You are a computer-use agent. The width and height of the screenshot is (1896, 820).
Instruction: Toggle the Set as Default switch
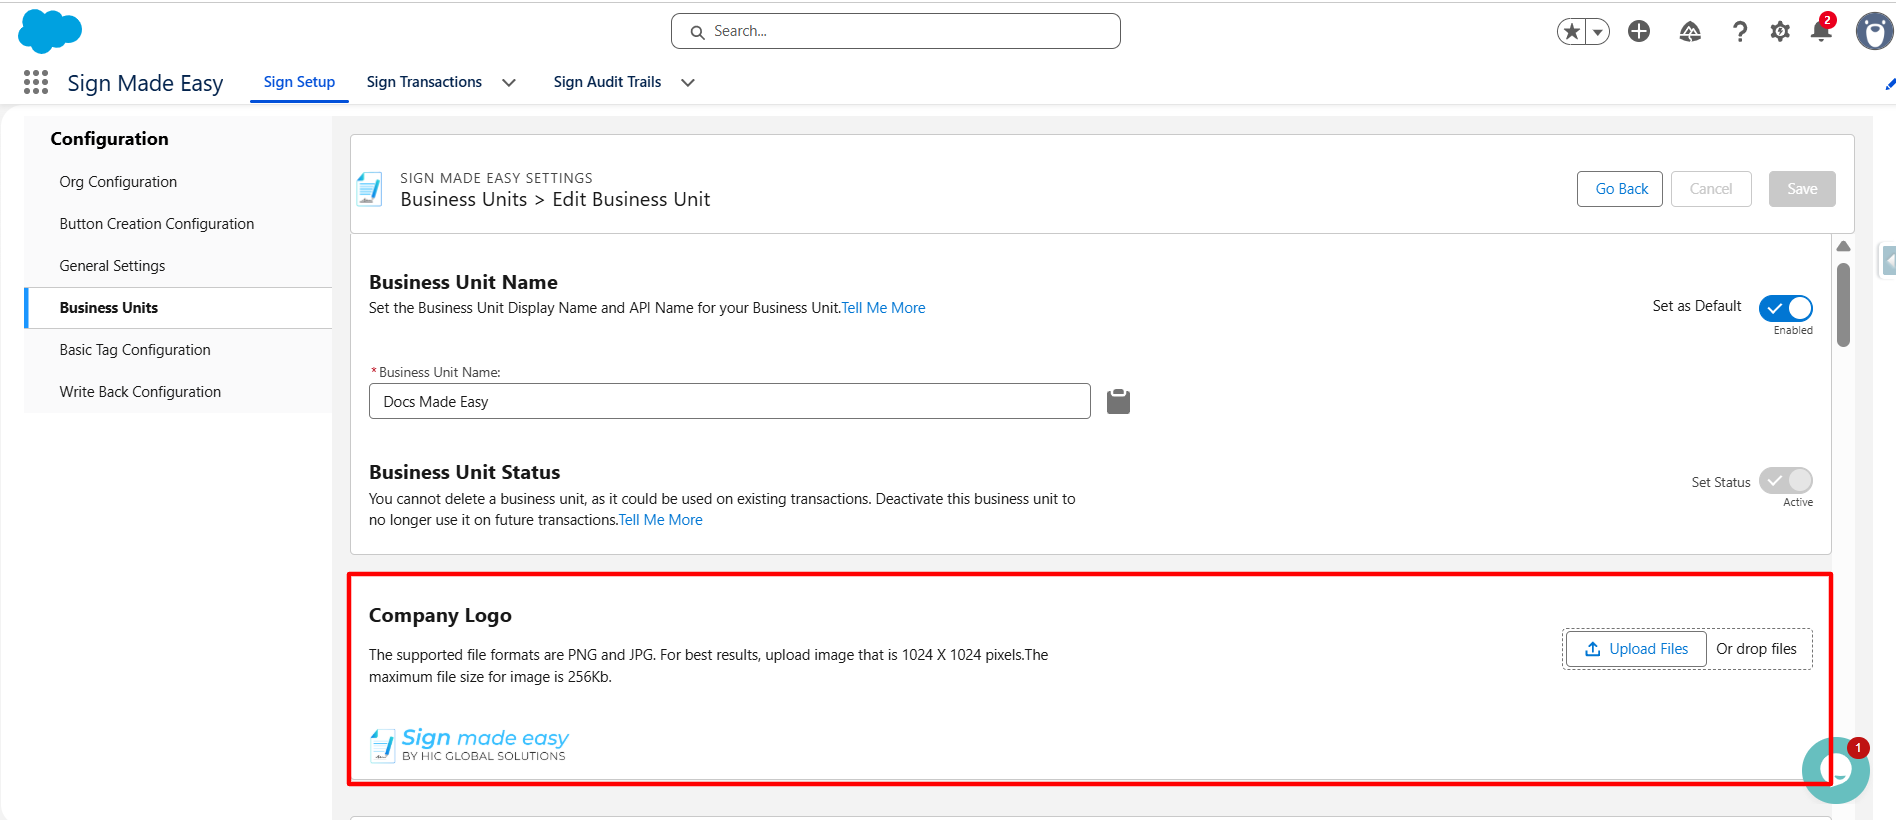1786,308
